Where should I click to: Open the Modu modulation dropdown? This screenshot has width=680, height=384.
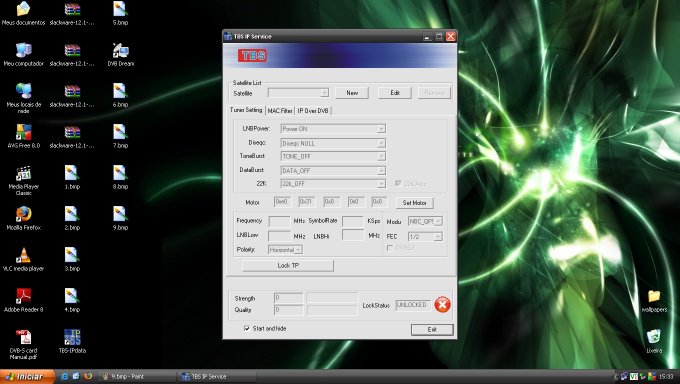[425, 221]
